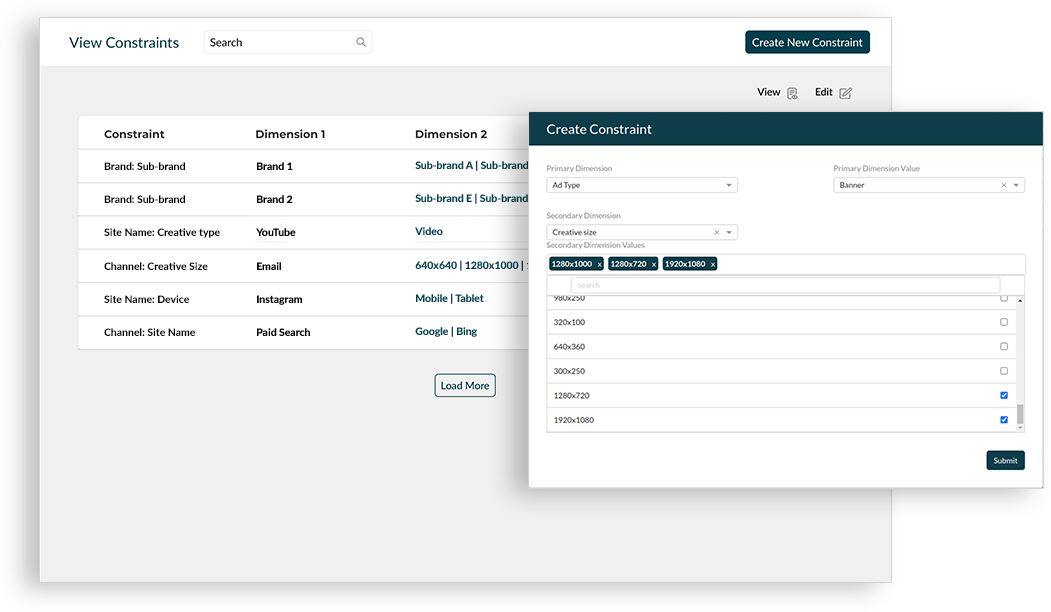Select the Site Name: Device row
Image resolution: width=1051 pixels, height=612 pixels.
[x=303, y=299]
